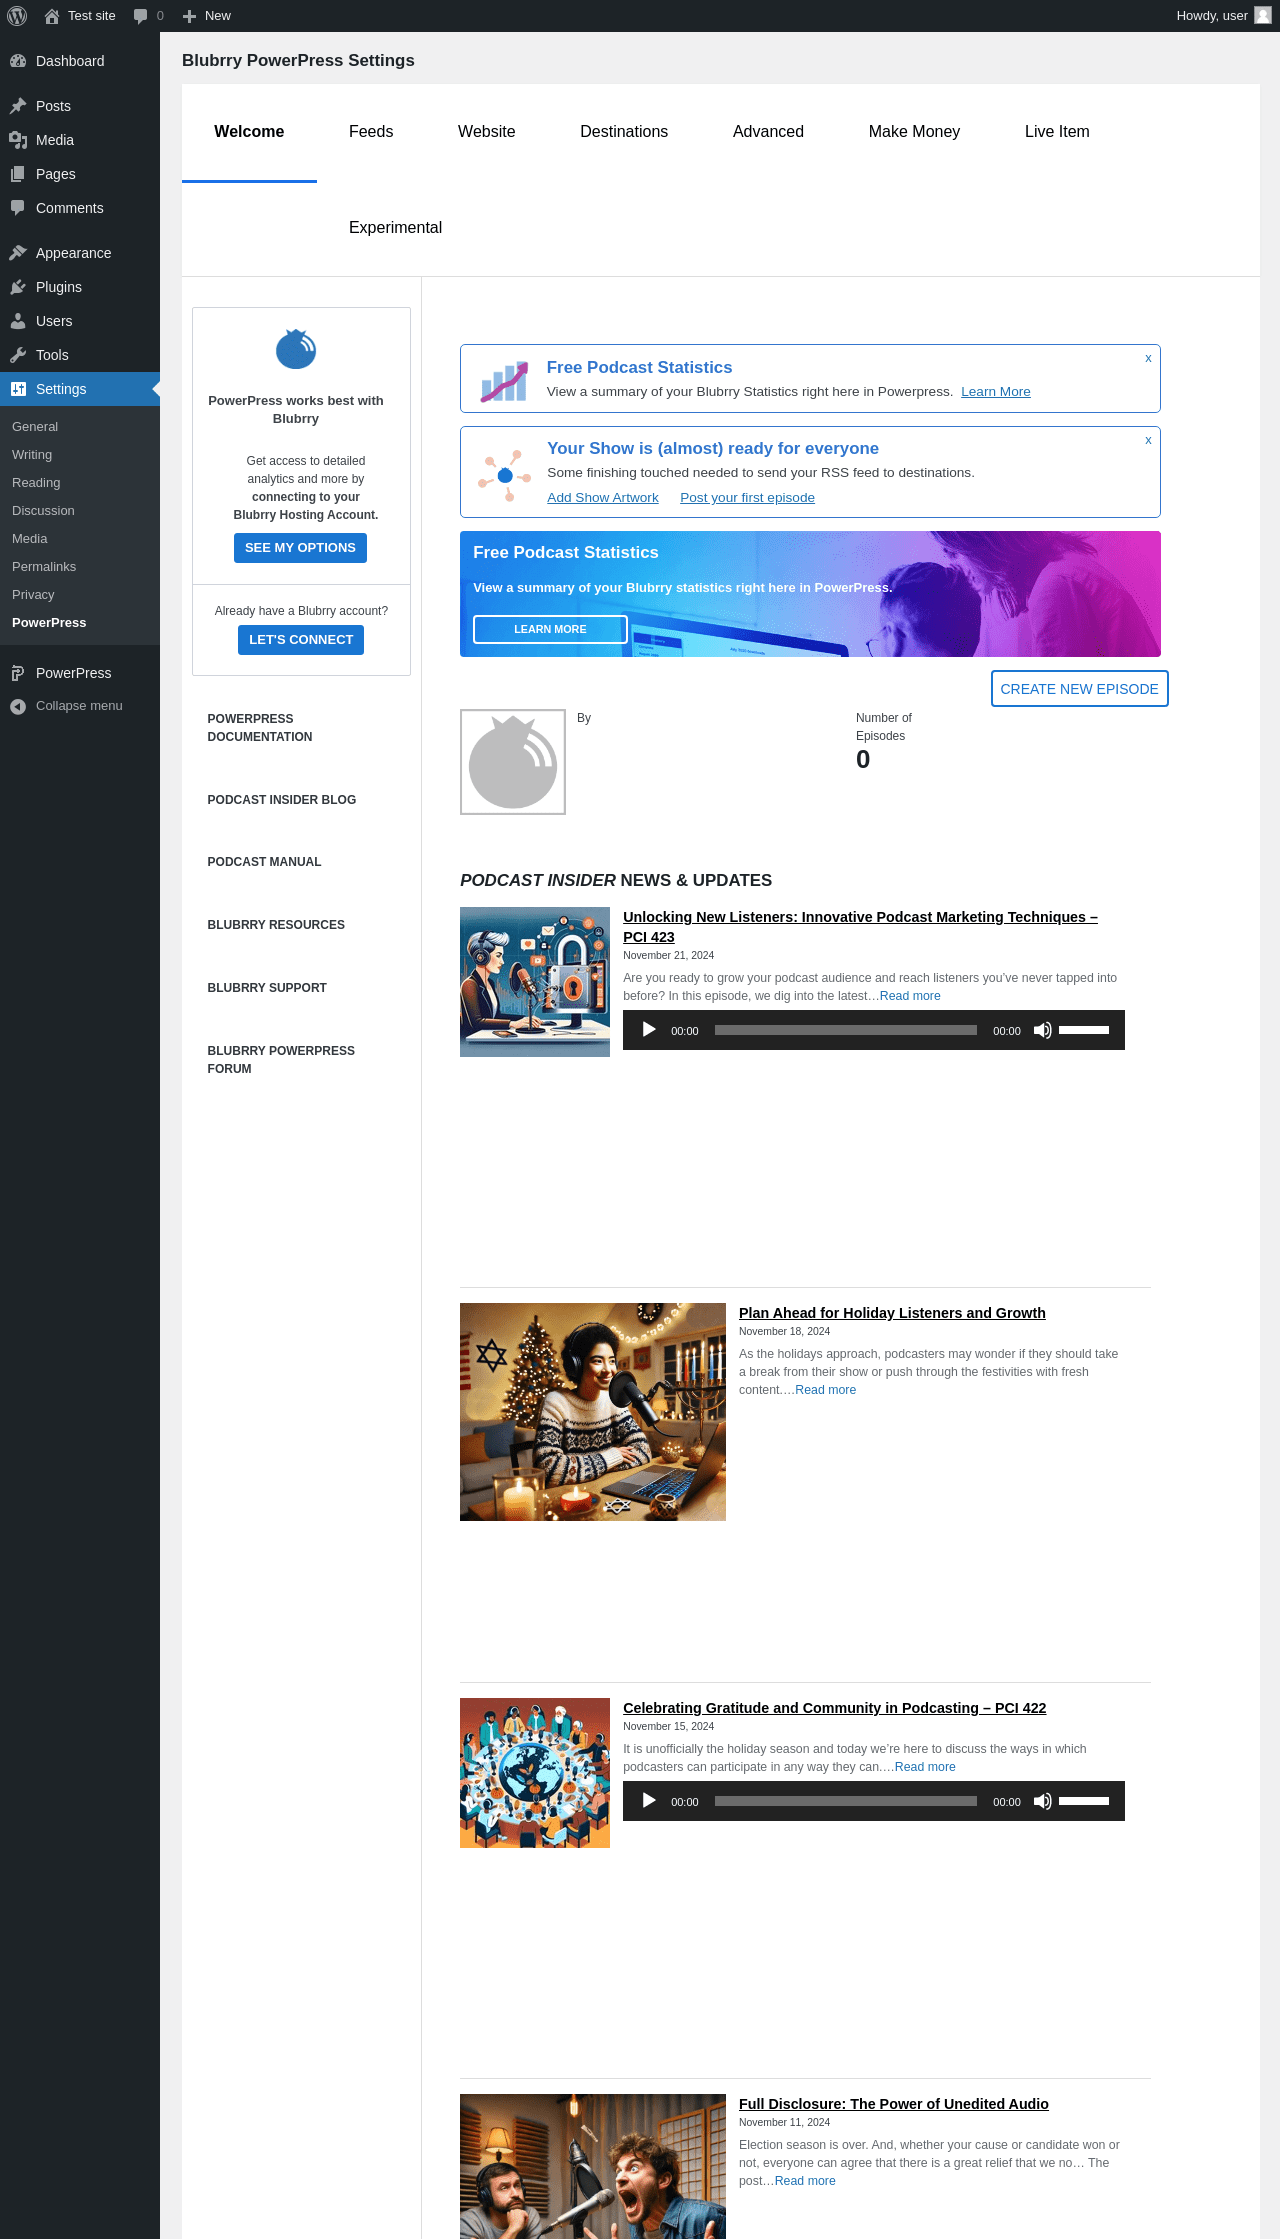Click Post your first episode link
This screenshot has height=2239, width=1280.
click(747, 498)
